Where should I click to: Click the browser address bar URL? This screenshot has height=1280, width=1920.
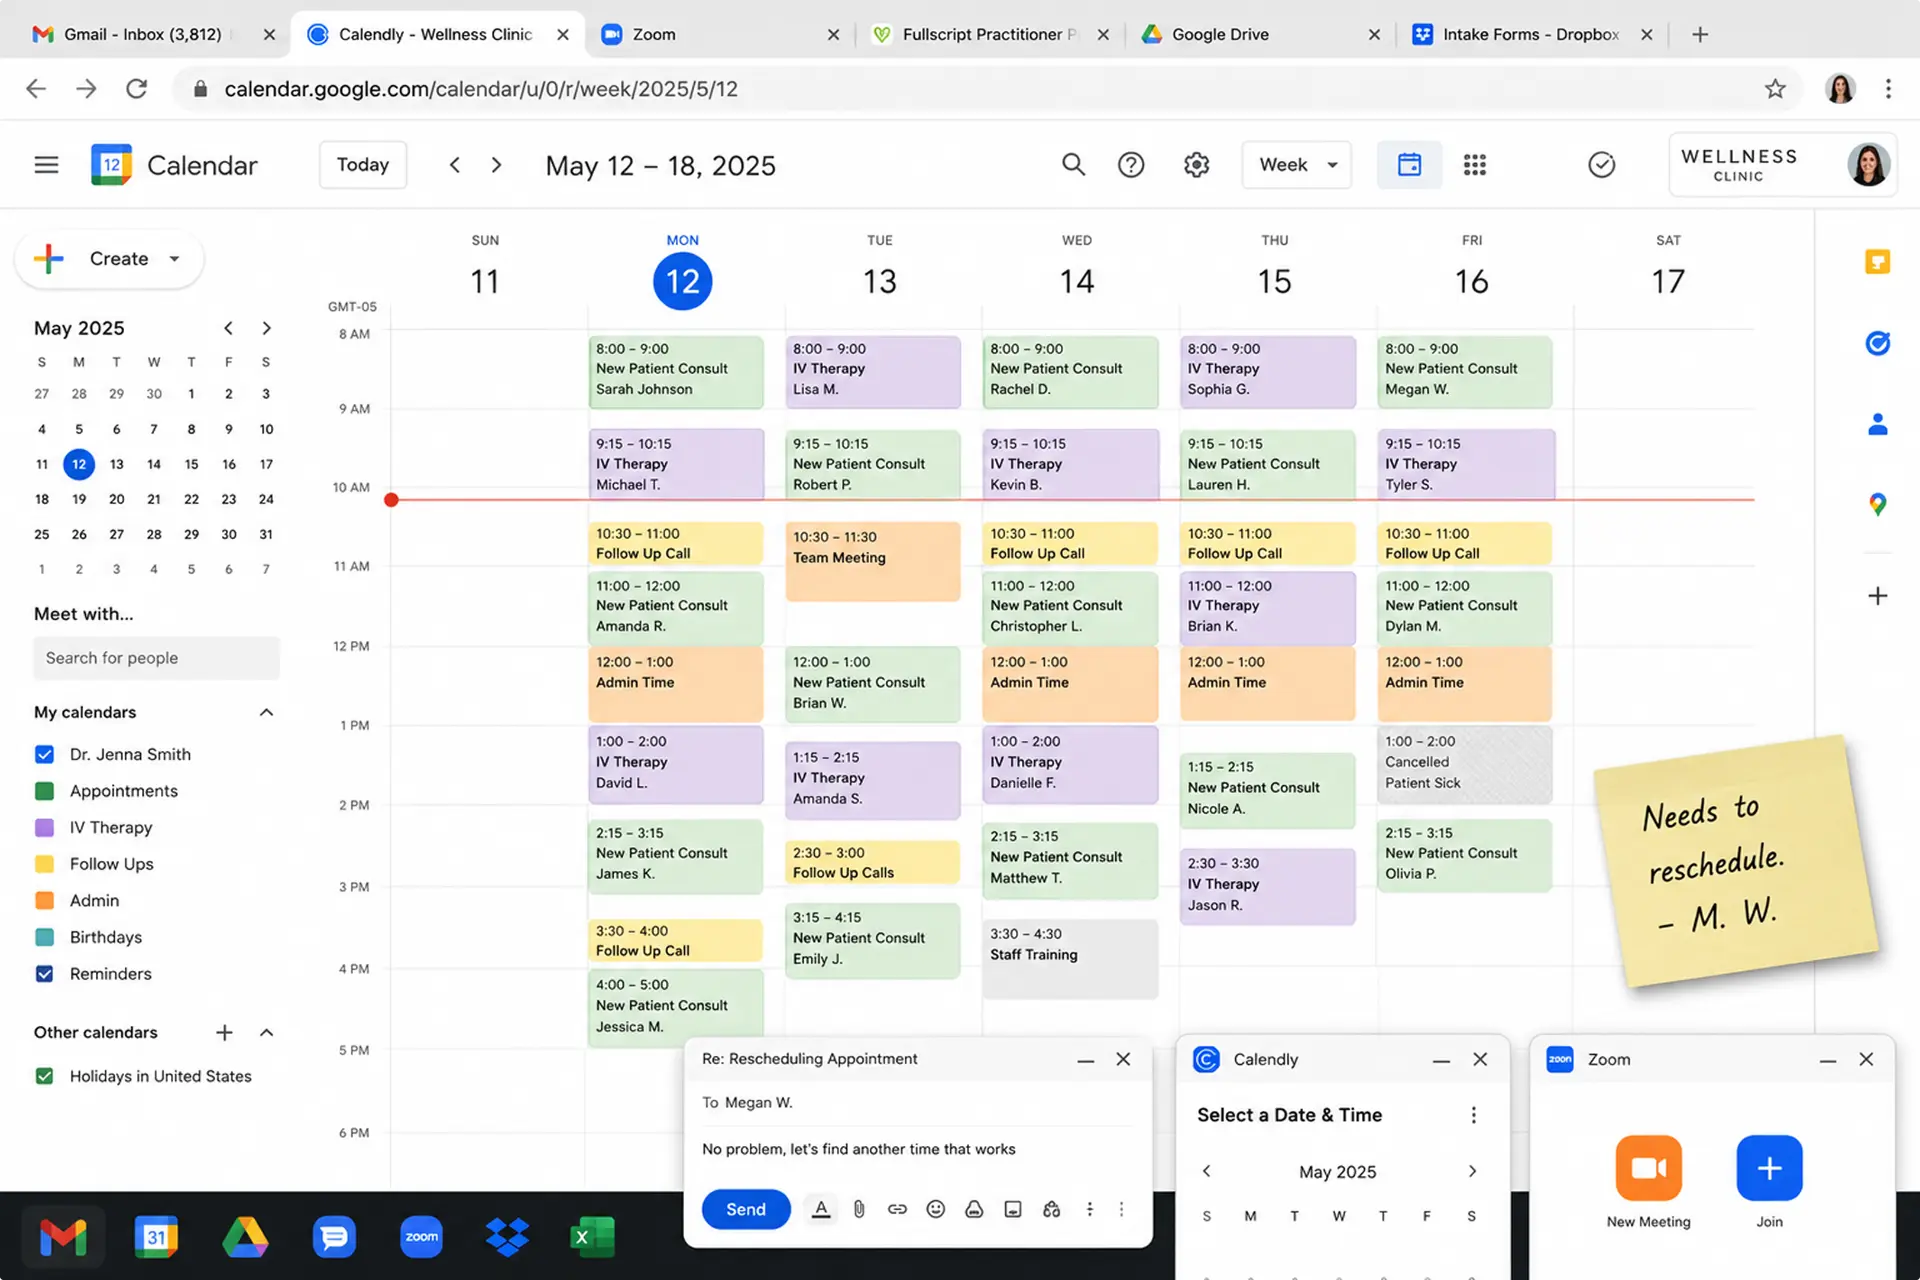pos(481,89)
